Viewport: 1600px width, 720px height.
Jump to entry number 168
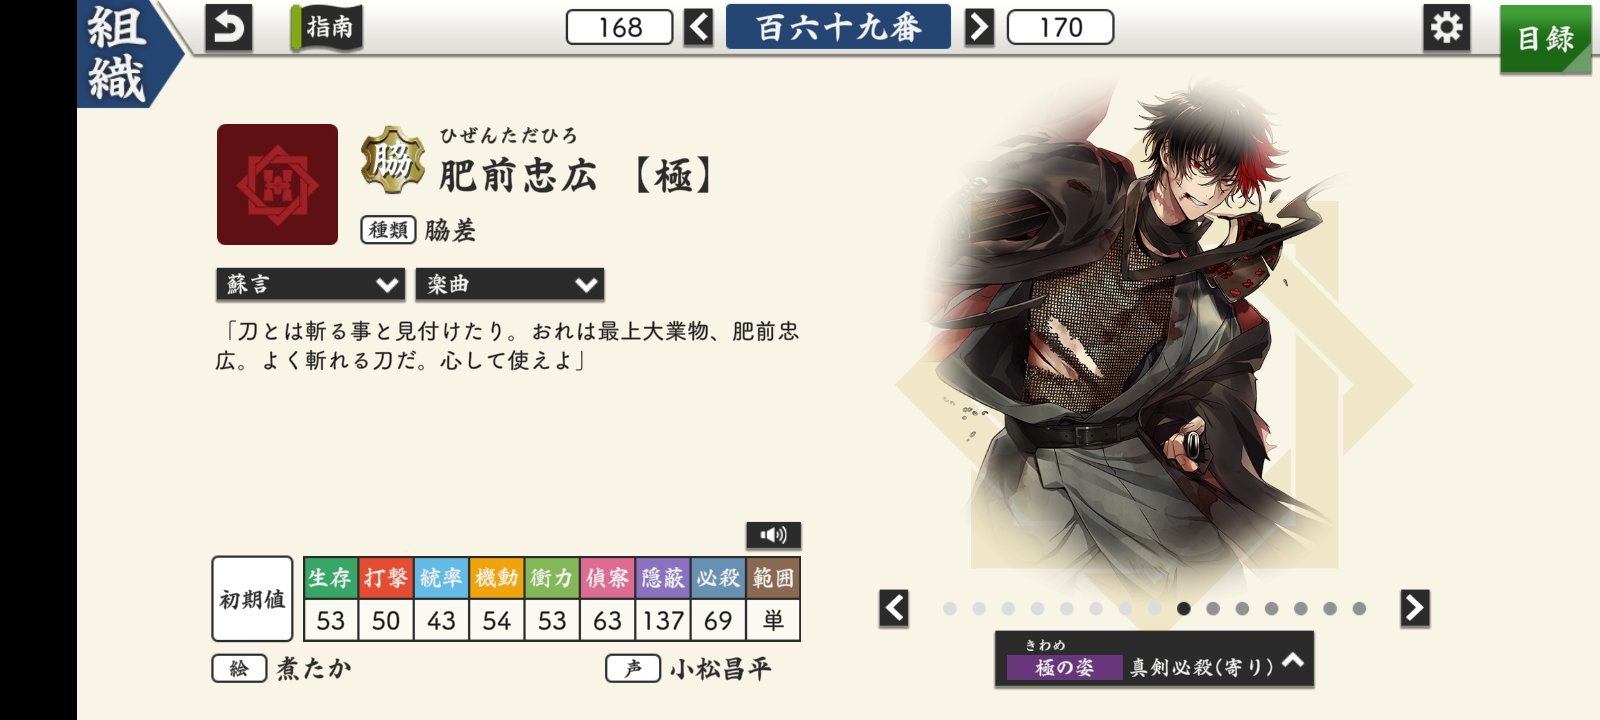click(620, 28)
